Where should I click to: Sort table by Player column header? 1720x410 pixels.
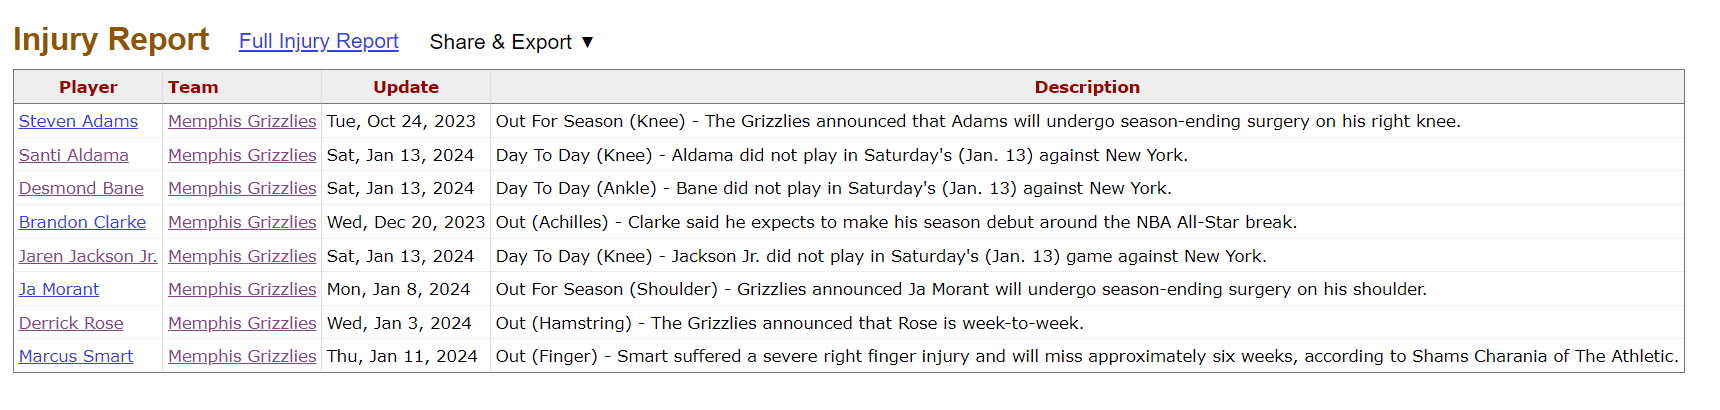(x=88, y=87)
